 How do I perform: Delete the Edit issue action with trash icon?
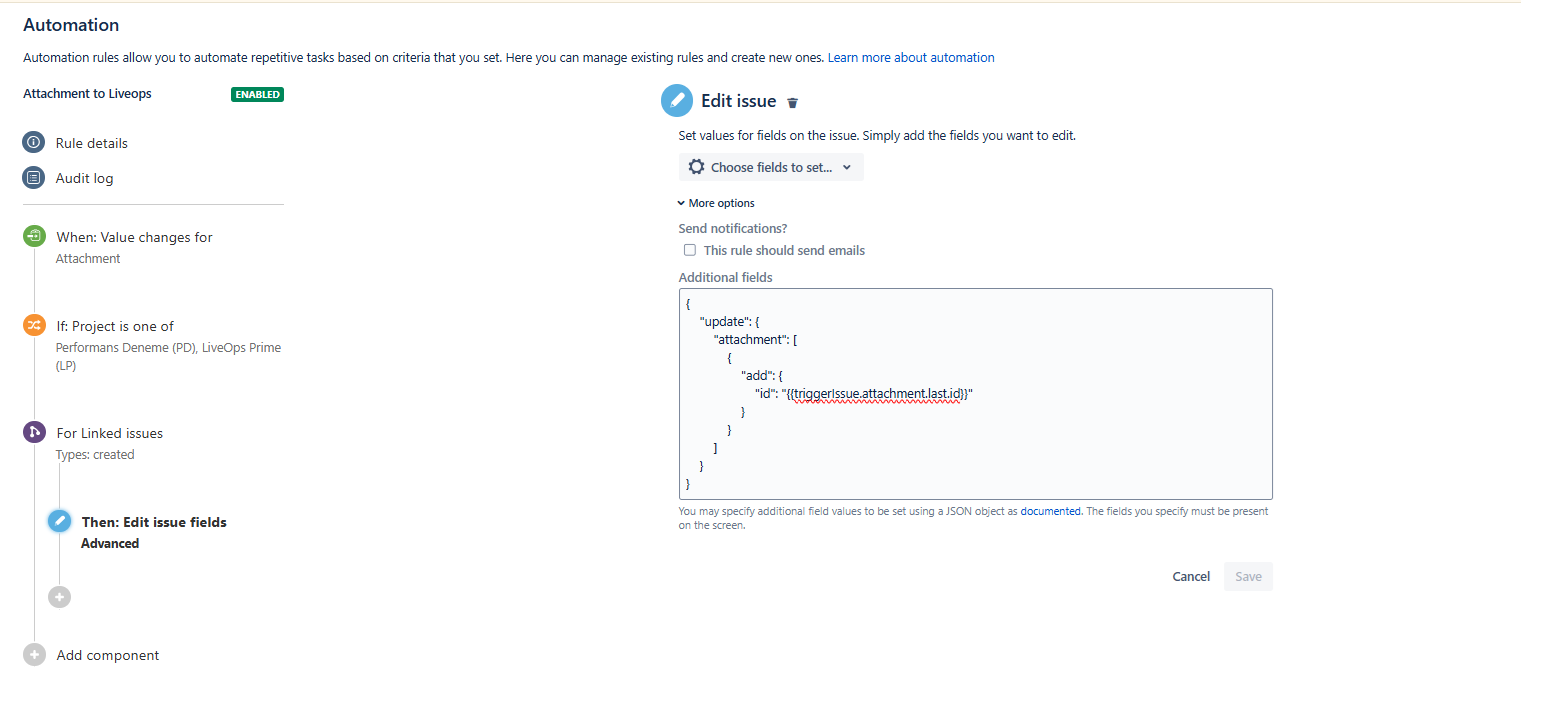pyautogui.click(x=793, y=102)
